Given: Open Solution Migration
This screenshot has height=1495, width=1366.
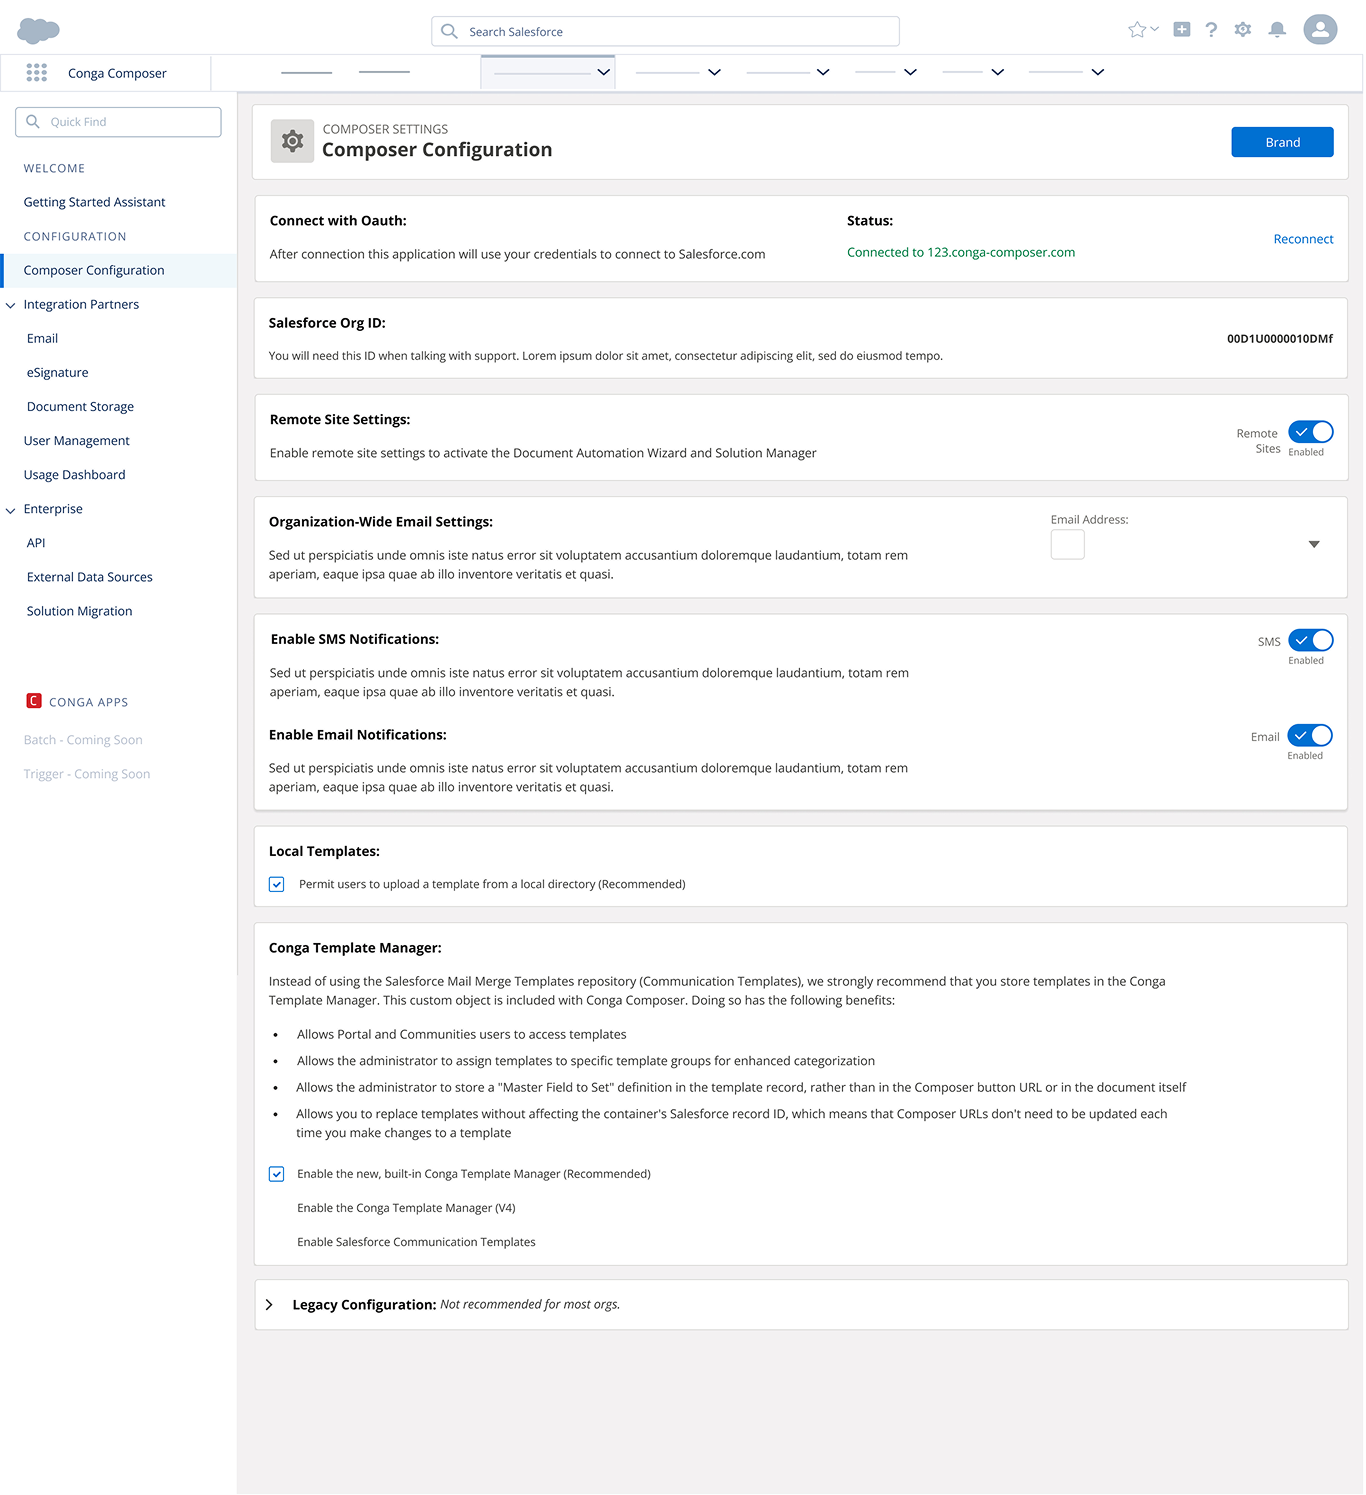Looking at the screenshot, I should pyautogui.click(x=80, y=611).
